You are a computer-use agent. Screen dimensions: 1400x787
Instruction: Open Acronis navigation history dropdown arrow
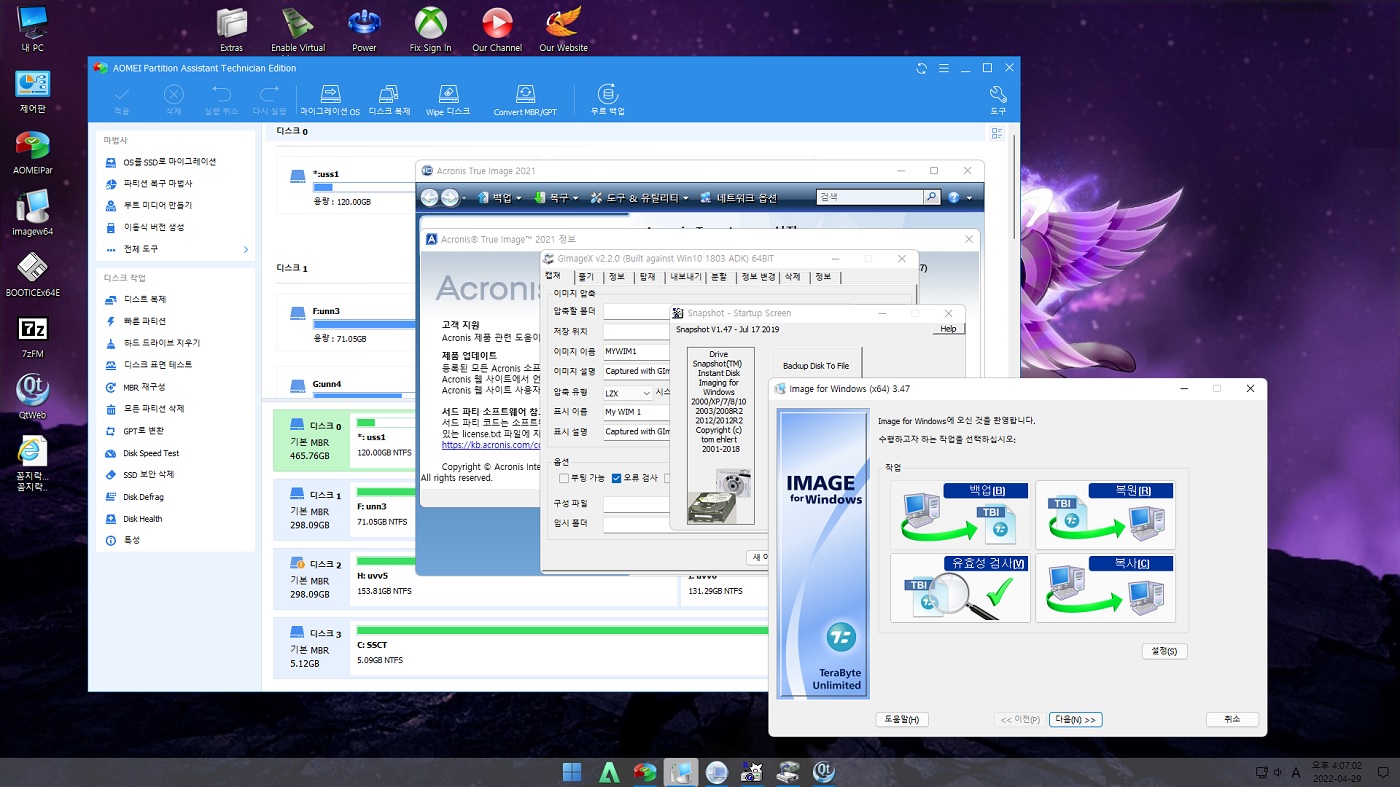coord(465,198)
